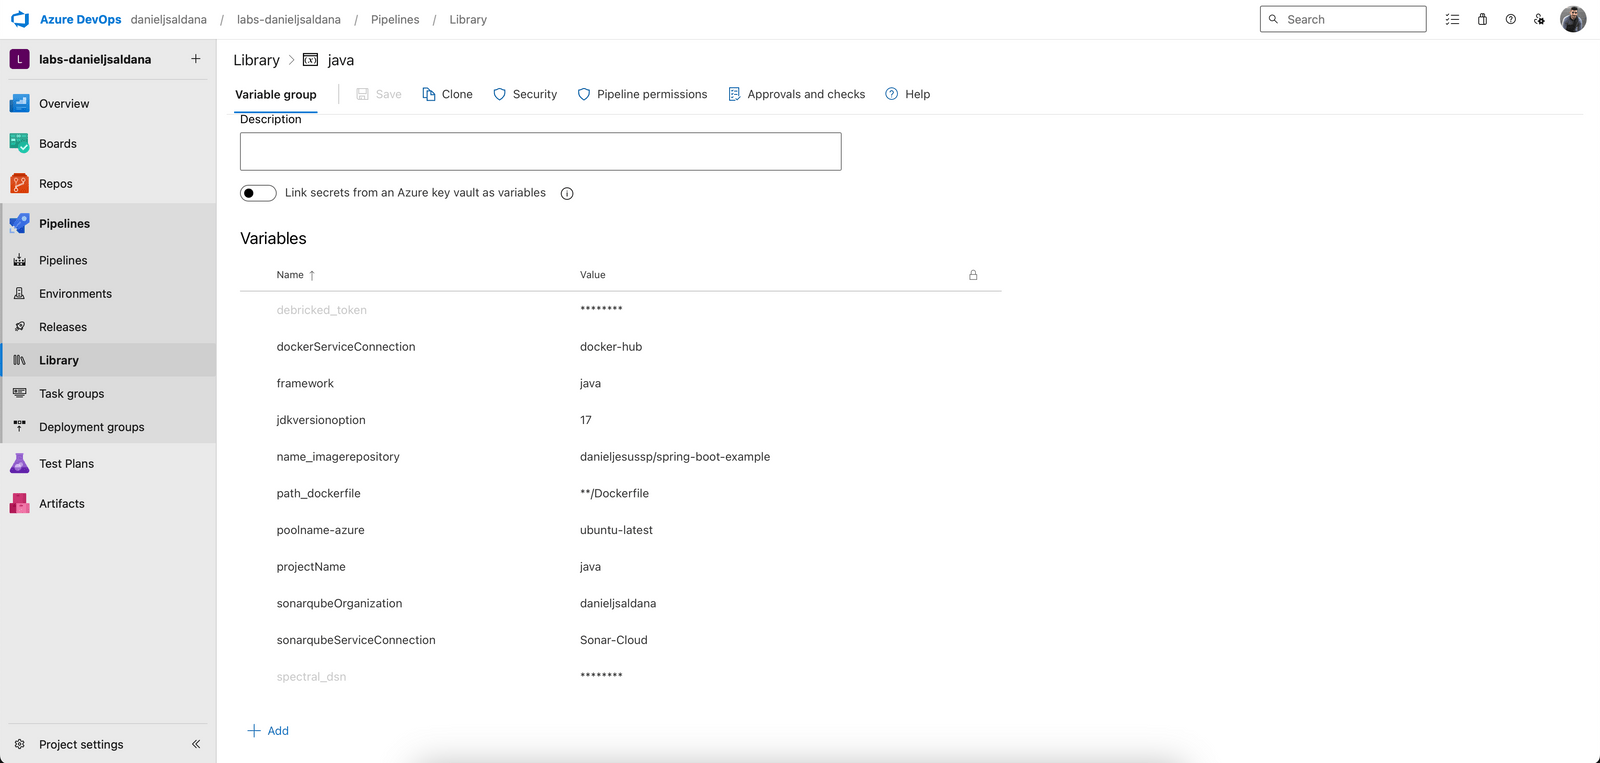Viewport: 1600px width, 763px height.
Task: Click the ubuntu-latest value cell
Action: [616, 530]
